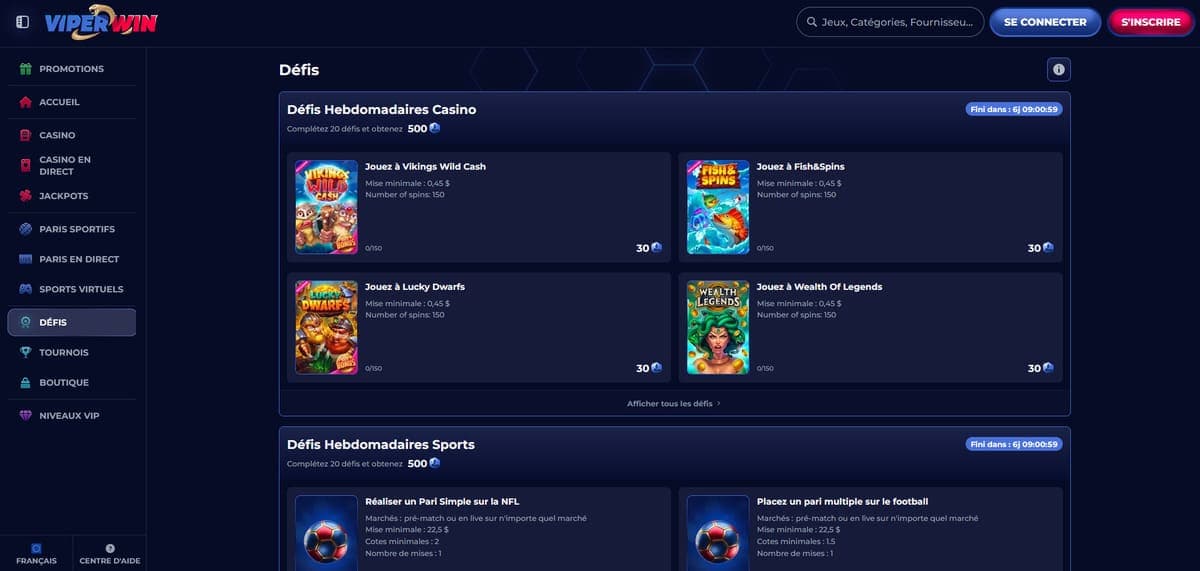Click the Jackpots icon in sidebar
This screenshot has width=1200, height=571.
coord(26,196)
